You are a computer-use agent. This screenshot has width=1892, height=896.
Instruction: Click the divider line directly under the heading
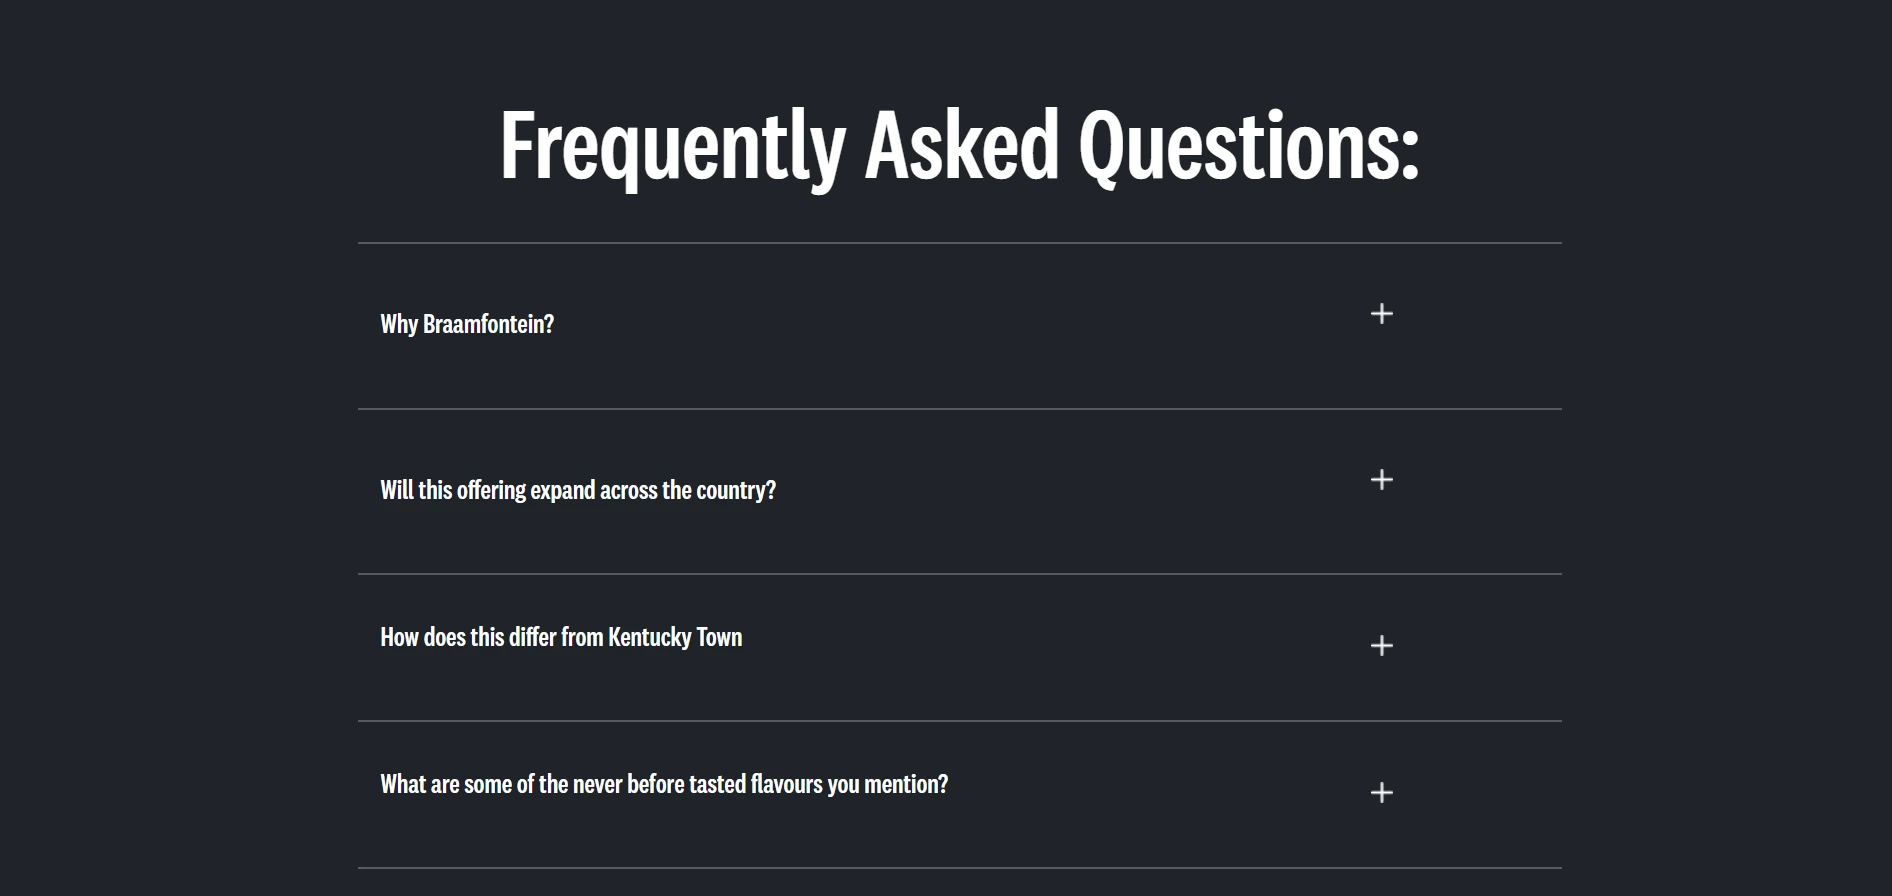(x=959, y=243)
